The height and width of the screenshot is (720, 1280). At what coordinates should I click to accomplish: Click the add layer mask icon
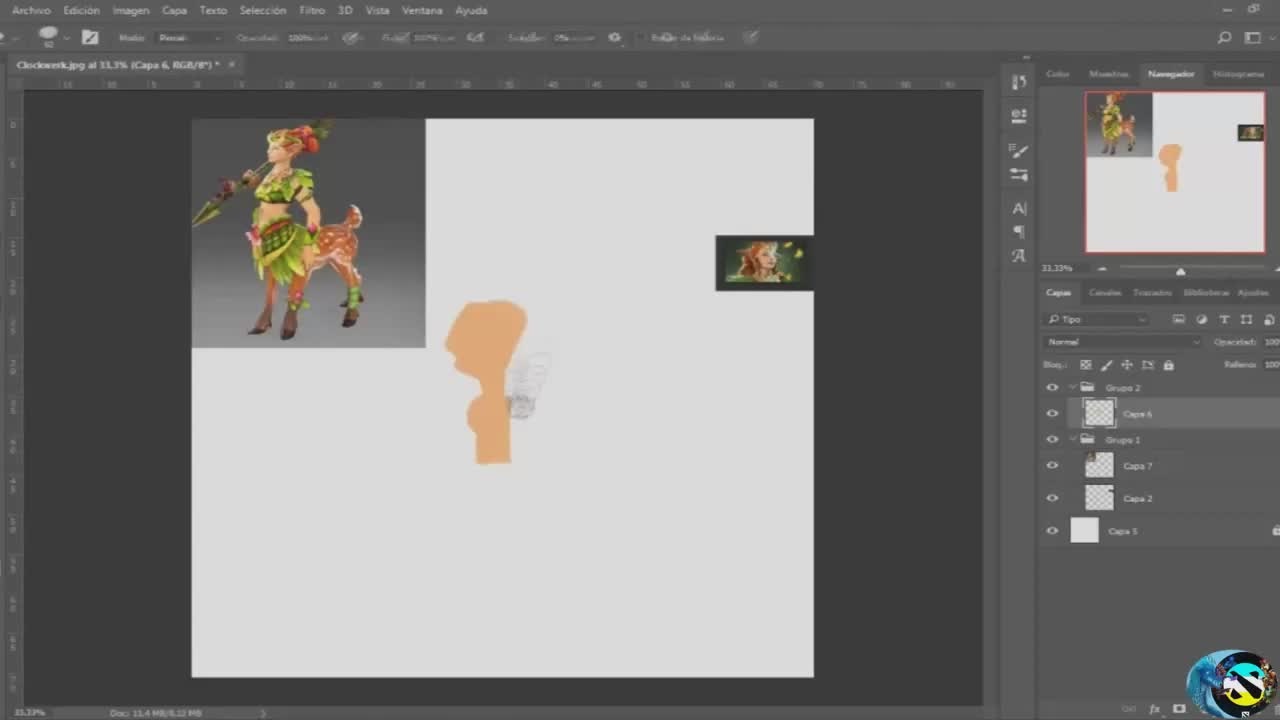[x=1179, y=709]
